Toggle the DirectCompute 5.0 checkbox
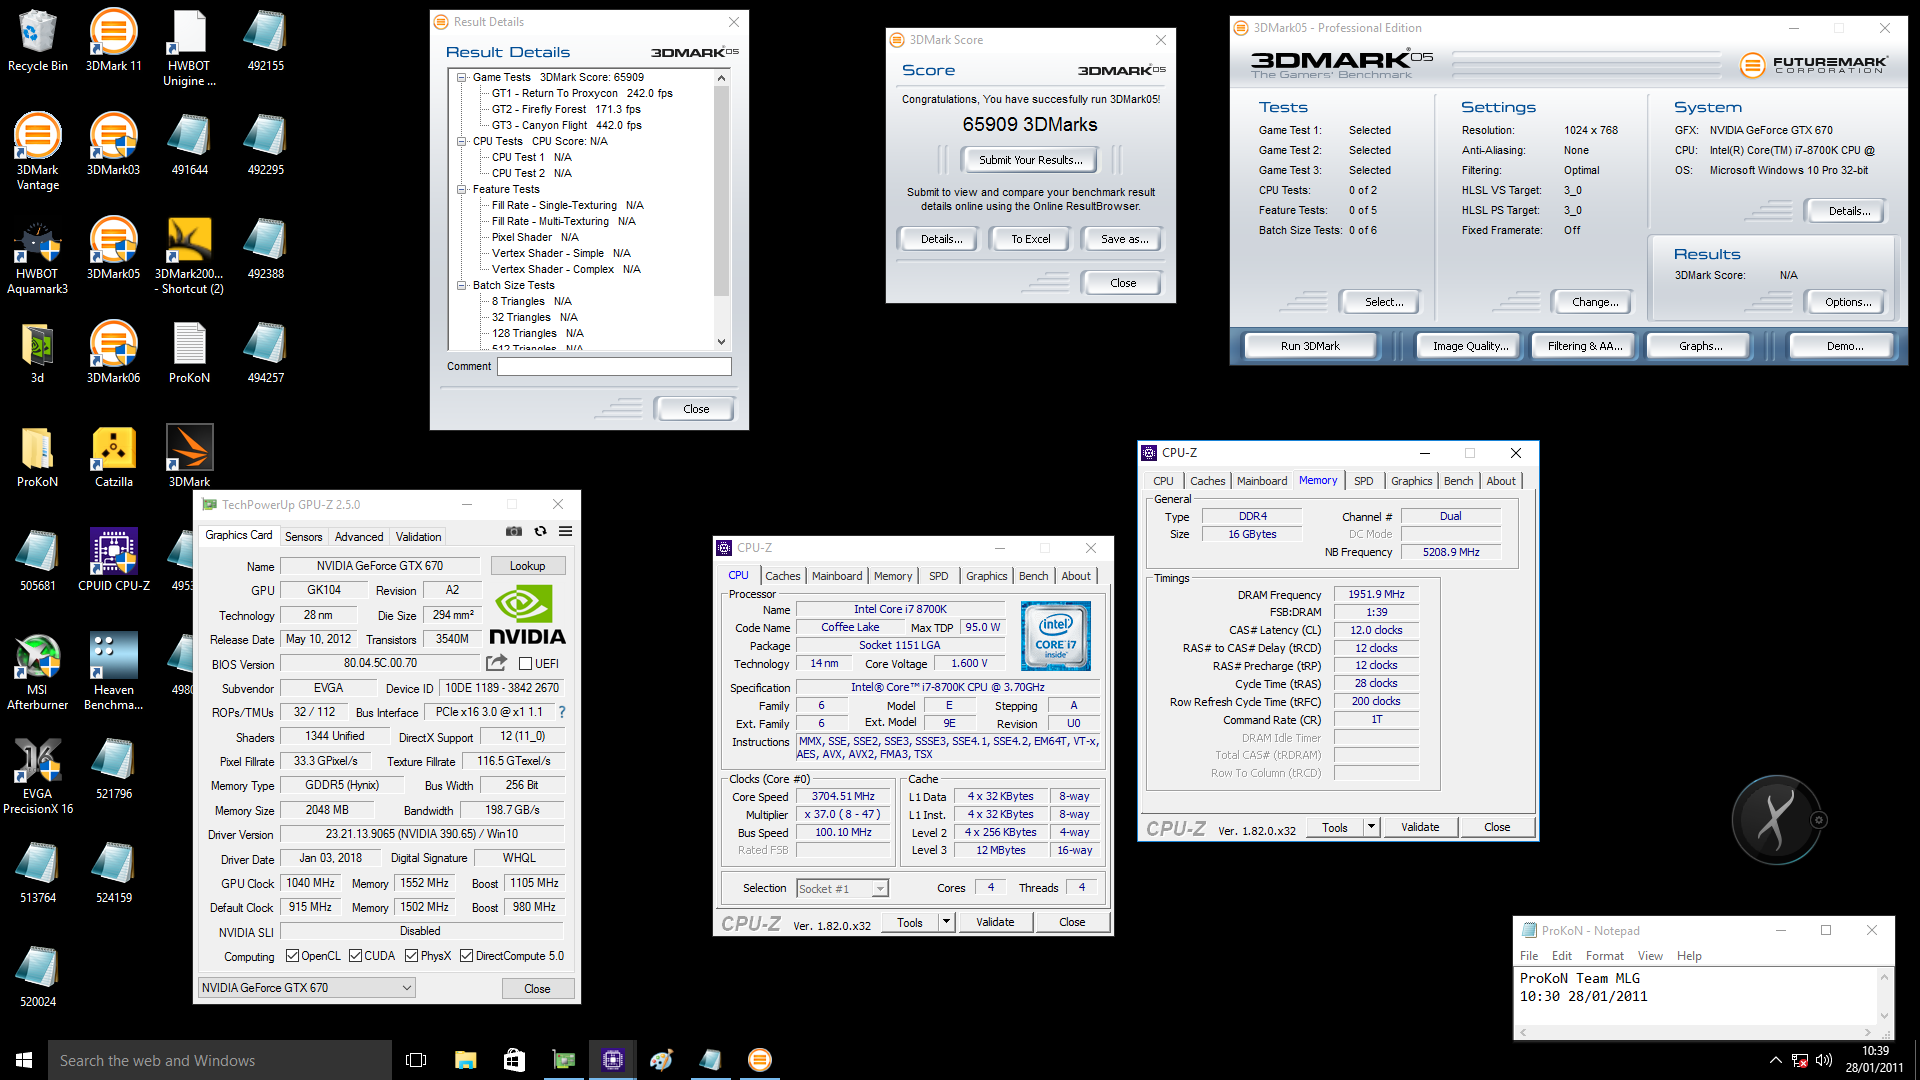Screen dimensions: 1920x1080 [x=466, y=956]
